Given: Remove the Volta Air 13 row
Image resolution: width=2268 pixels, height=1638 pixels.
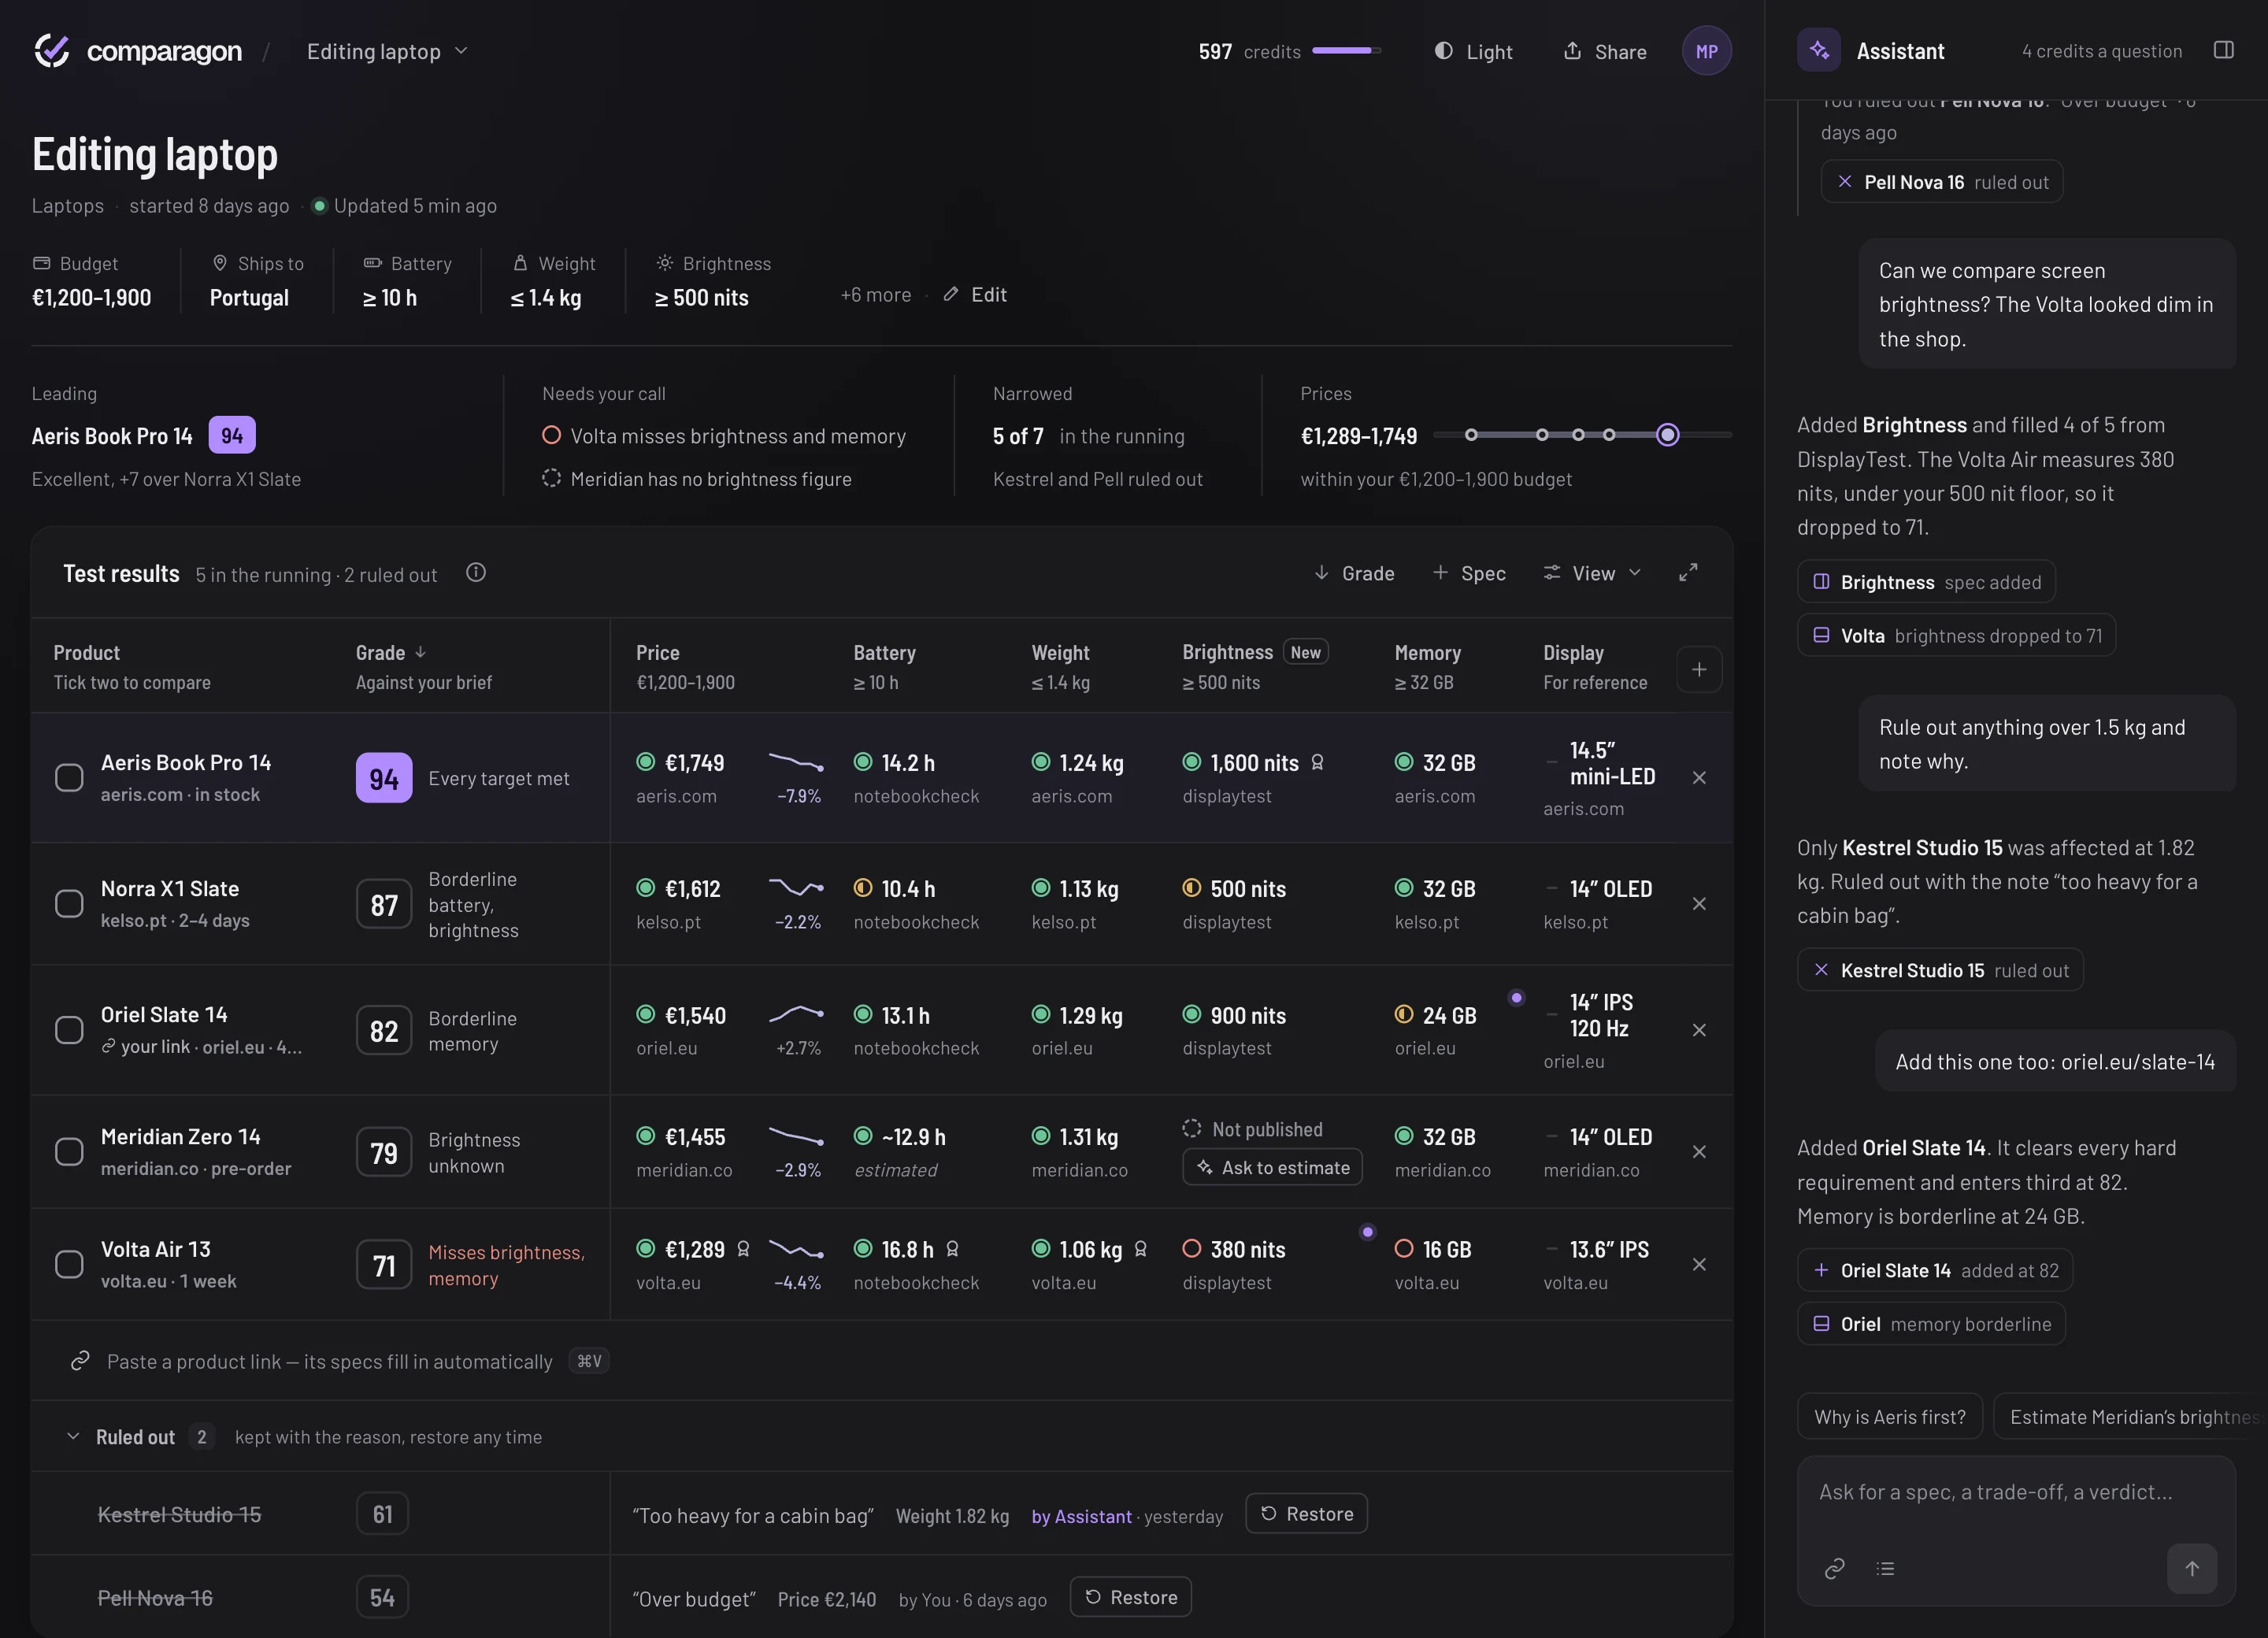Looking at the screenshot, I should (x=1698, y=1264).
